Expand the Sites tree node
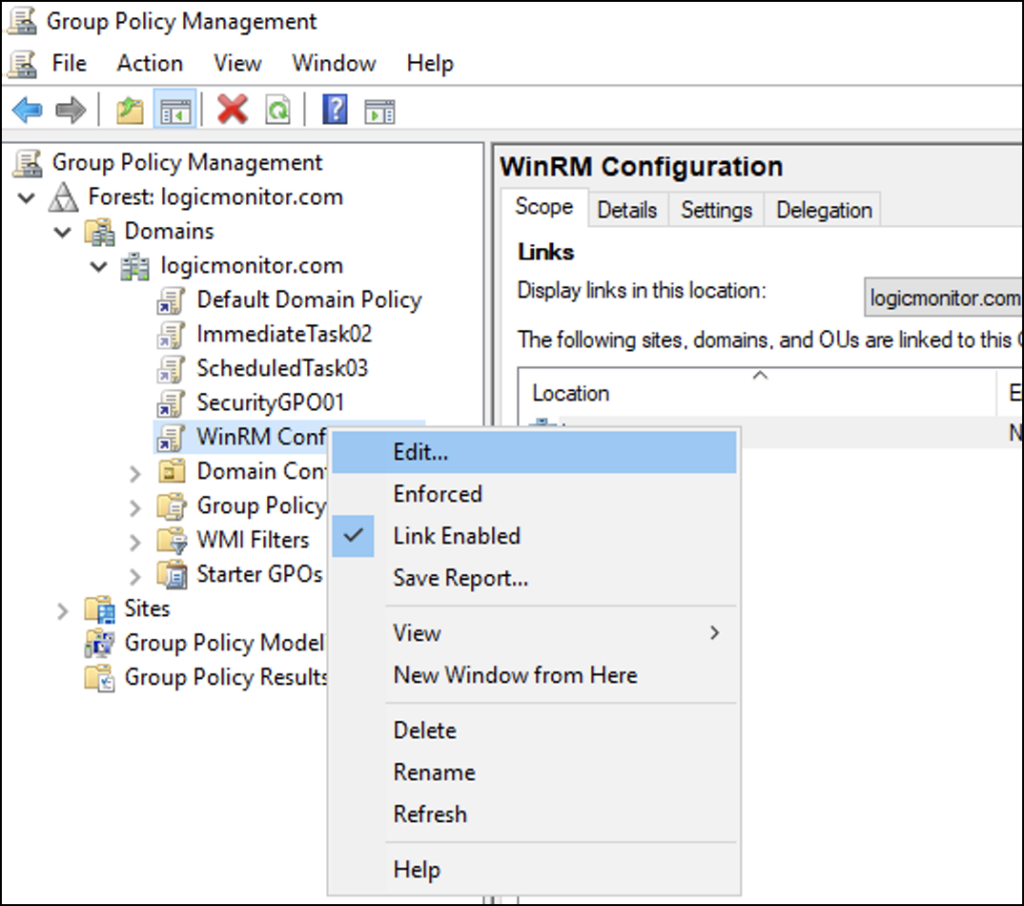1024x906 pixels. [x=62, y=609]
